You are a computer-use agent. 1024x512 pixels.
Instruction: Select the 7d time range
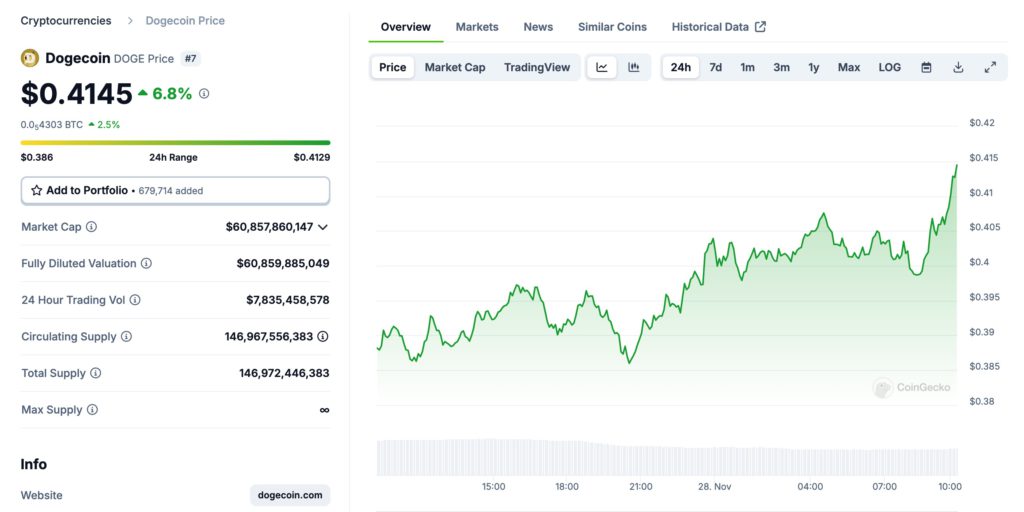716,67
